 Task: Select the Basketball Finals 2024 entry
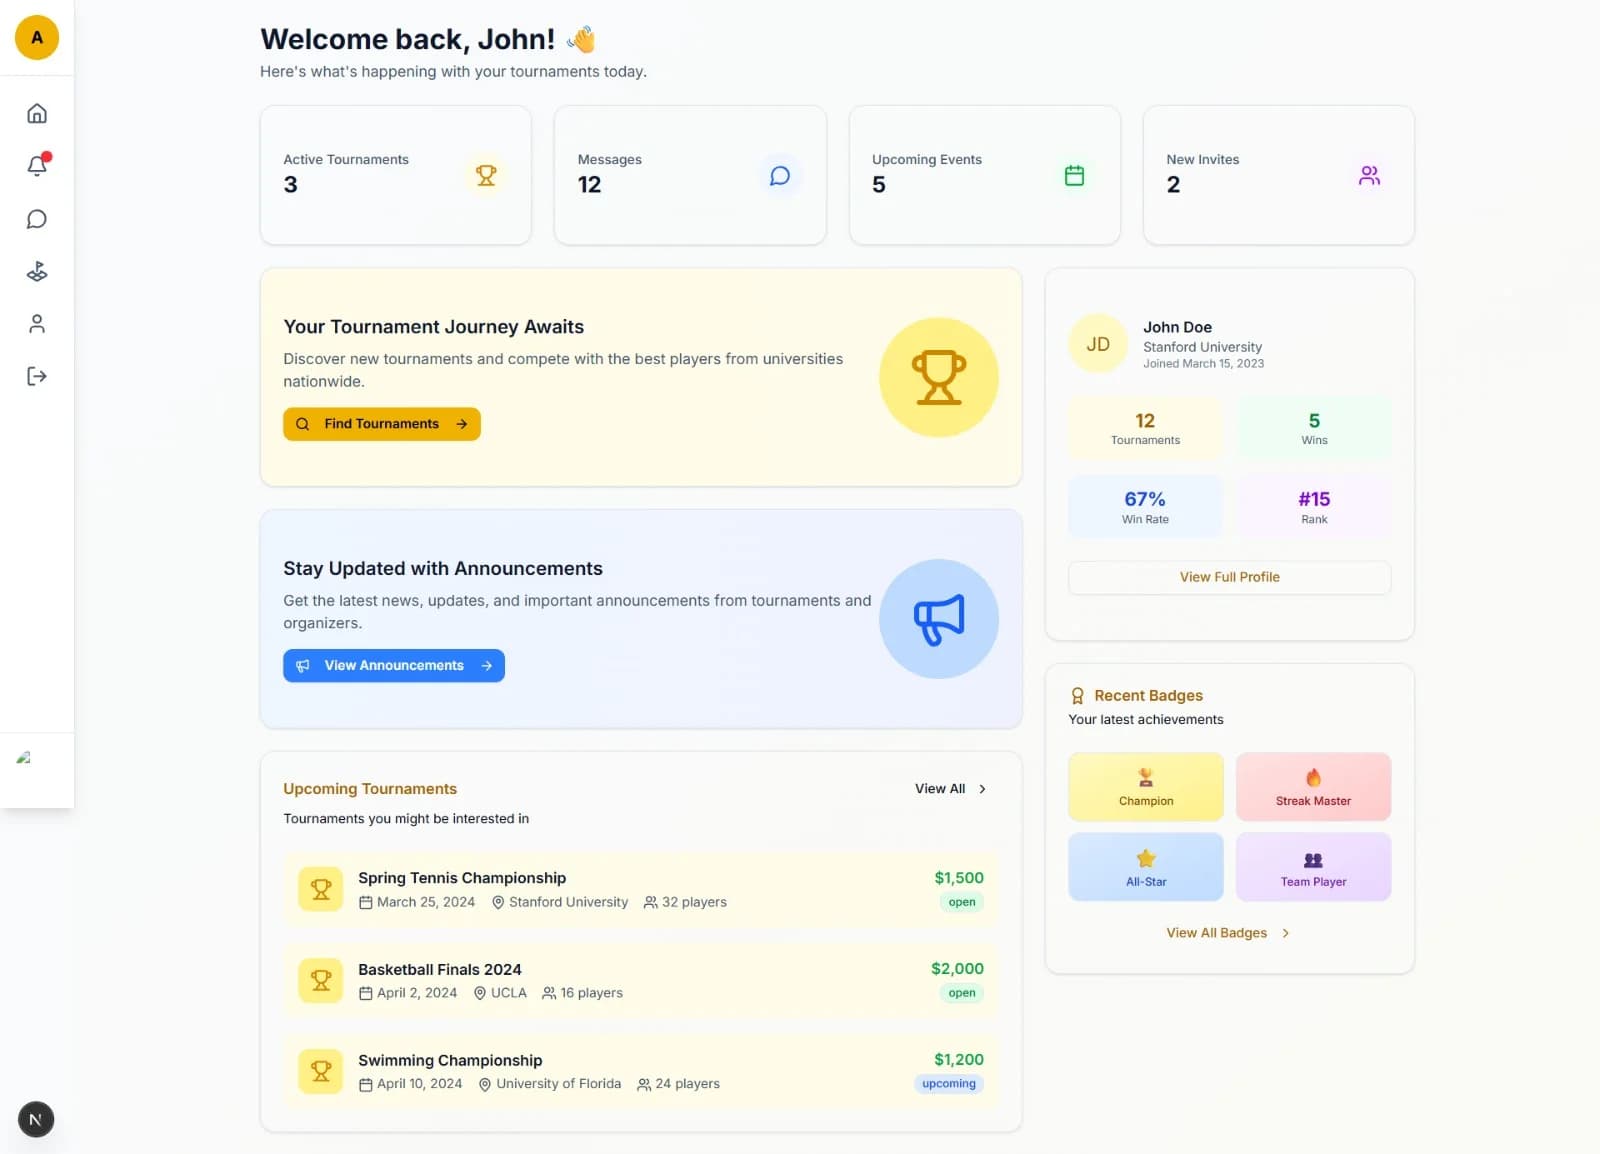point(439,969)
